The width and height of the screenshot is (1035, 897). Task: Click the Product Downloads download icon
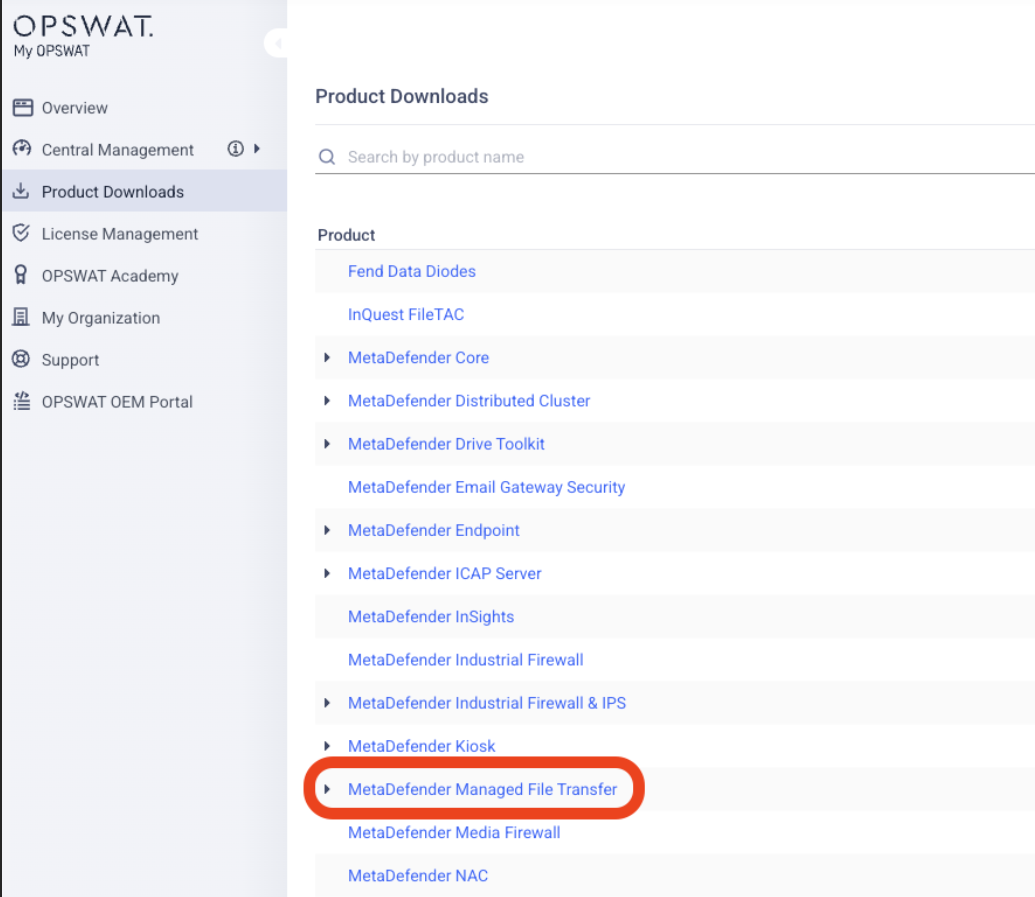pos(22,191)
